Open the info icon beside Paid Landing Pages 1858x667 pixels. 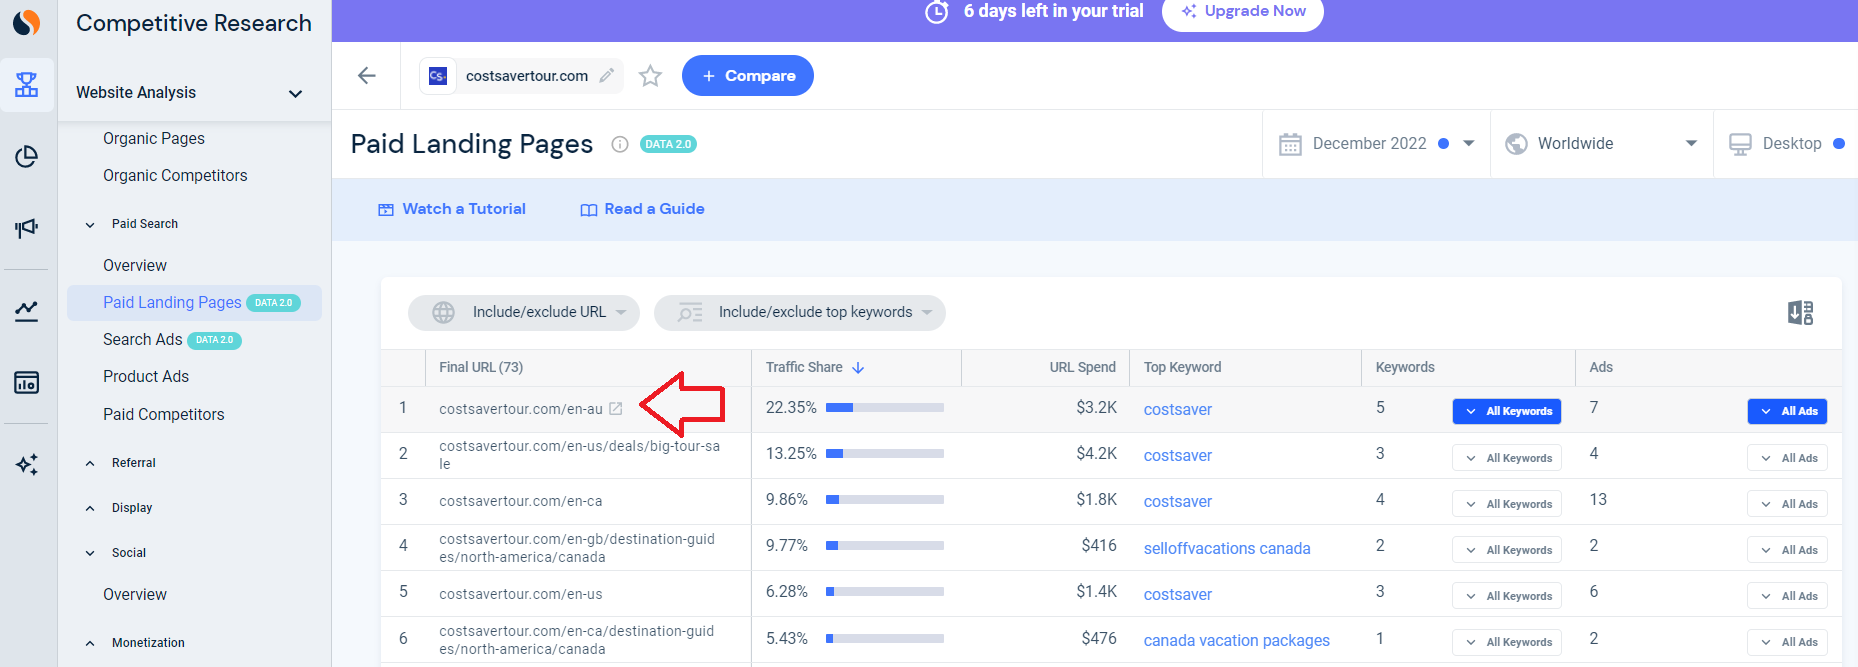tap(620, 144)
